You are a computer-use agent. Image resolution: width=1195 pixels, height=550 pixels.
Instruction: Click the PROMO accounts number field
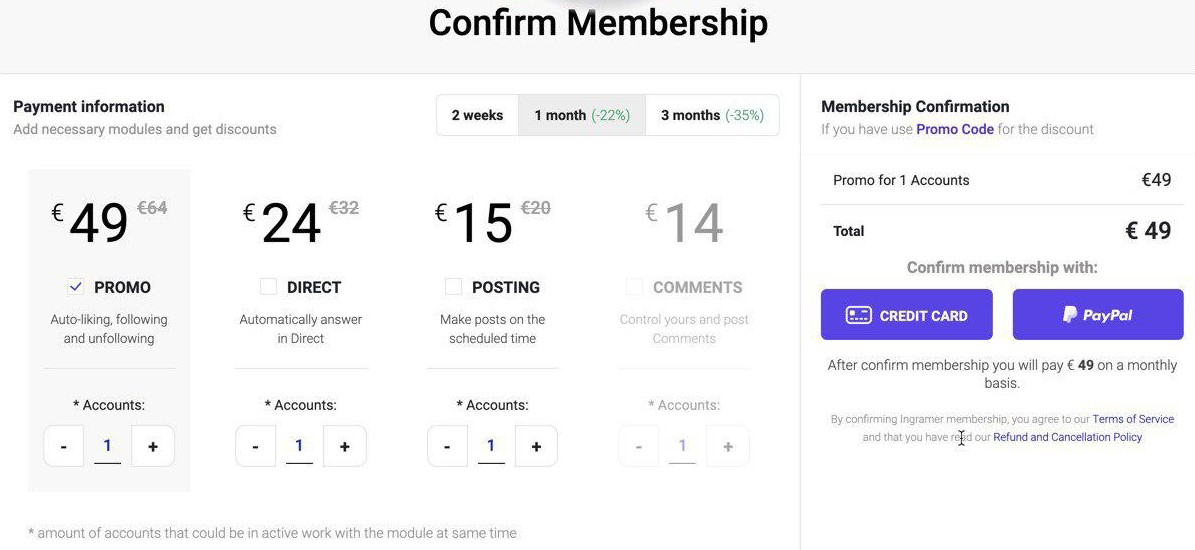coord(107,446)
